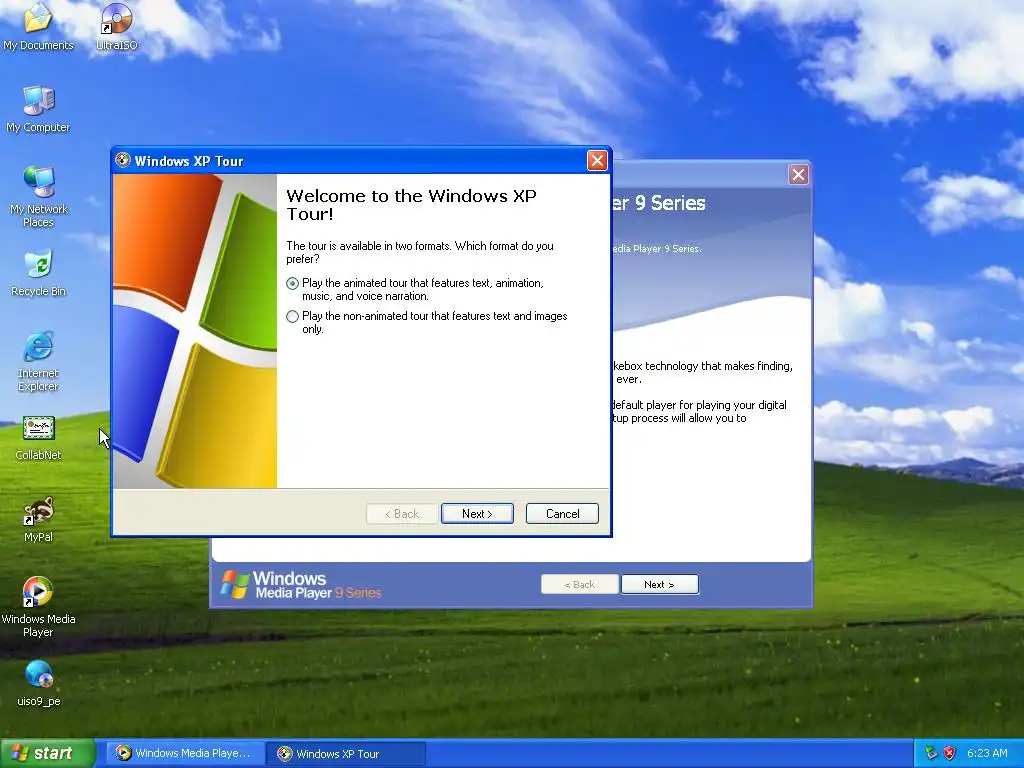Choose the animated tour radio option
This screenshot has height=768, width=1024.
pyautogui.click(x=293, y=283)
